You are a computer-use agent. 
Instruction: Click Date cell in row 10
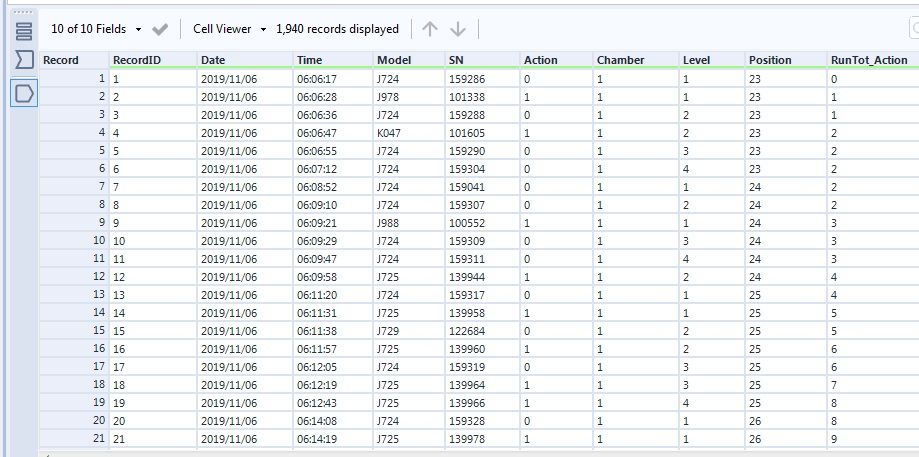245,241
